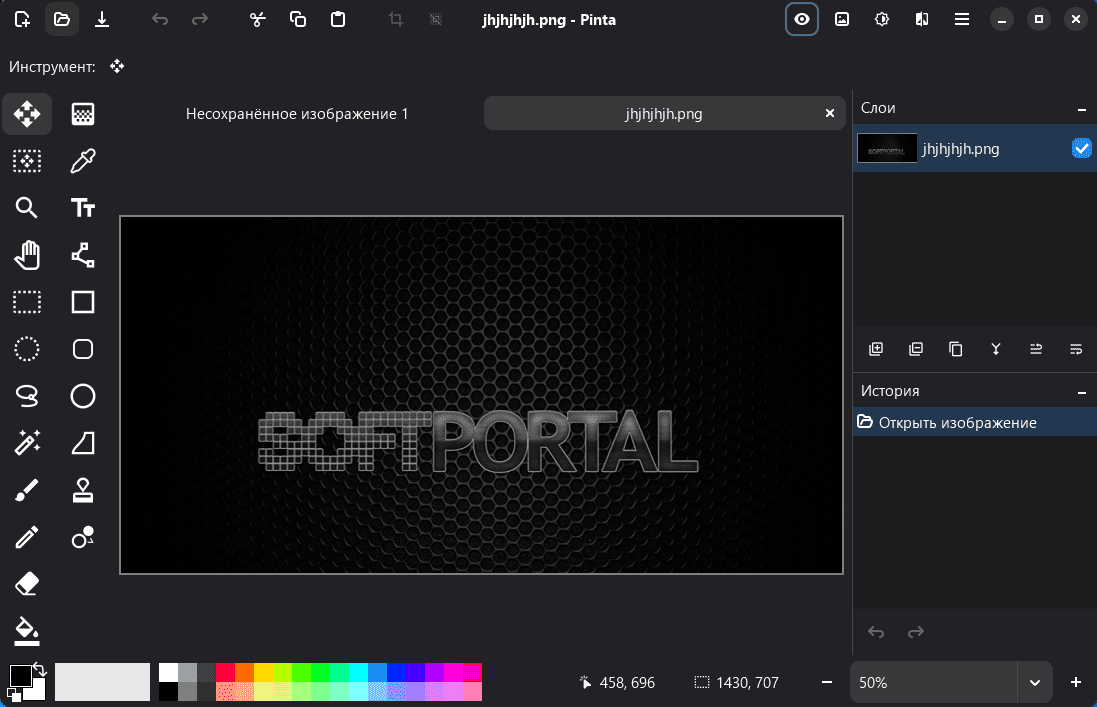Click history panel undo arrow
Screen dimensions: 1097x707
click(x=876, y=632)
